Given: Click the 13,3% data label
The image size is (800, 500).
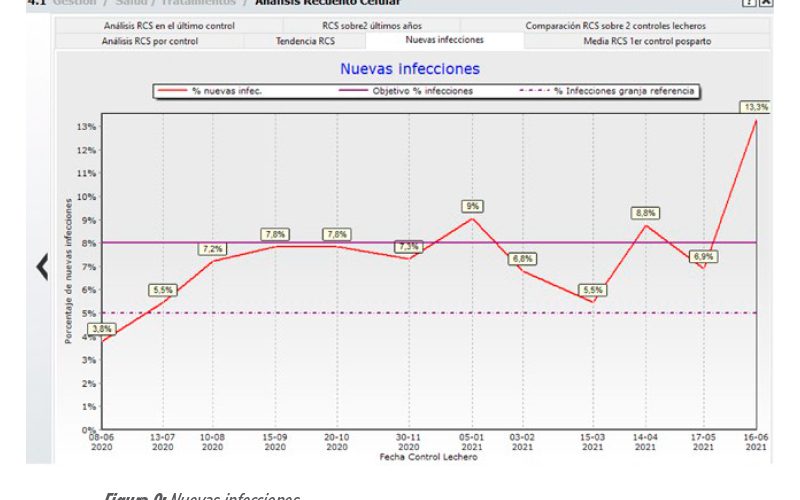Looking at the screenshot, I should tap(756, 107).
